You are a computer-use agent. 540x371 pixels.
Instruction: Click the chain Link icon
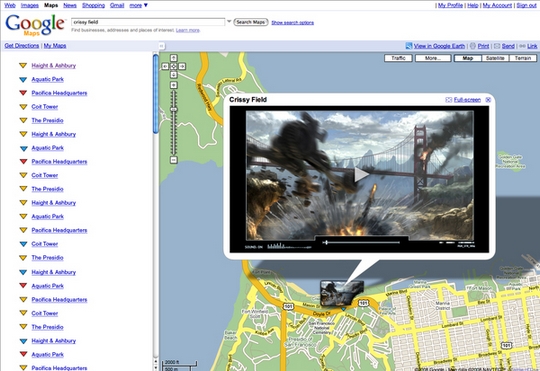[x=522, y=46]
